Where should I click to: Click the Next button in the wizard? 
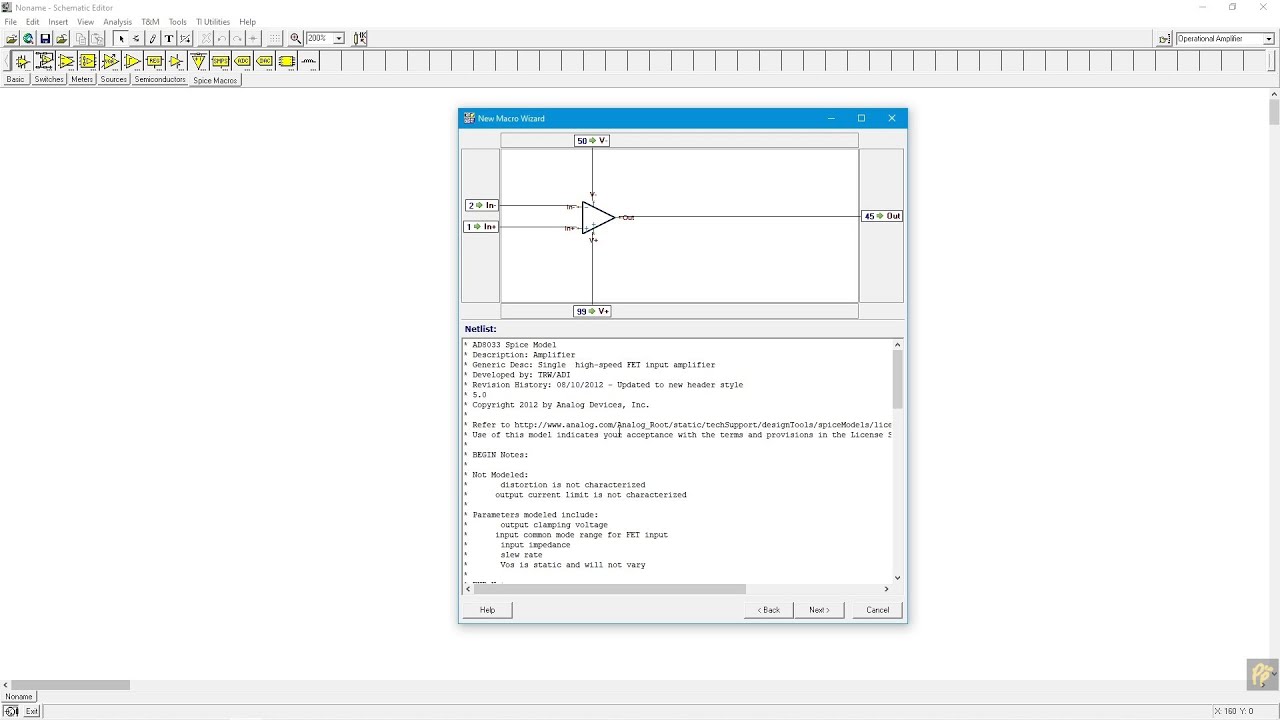(820, 610)
